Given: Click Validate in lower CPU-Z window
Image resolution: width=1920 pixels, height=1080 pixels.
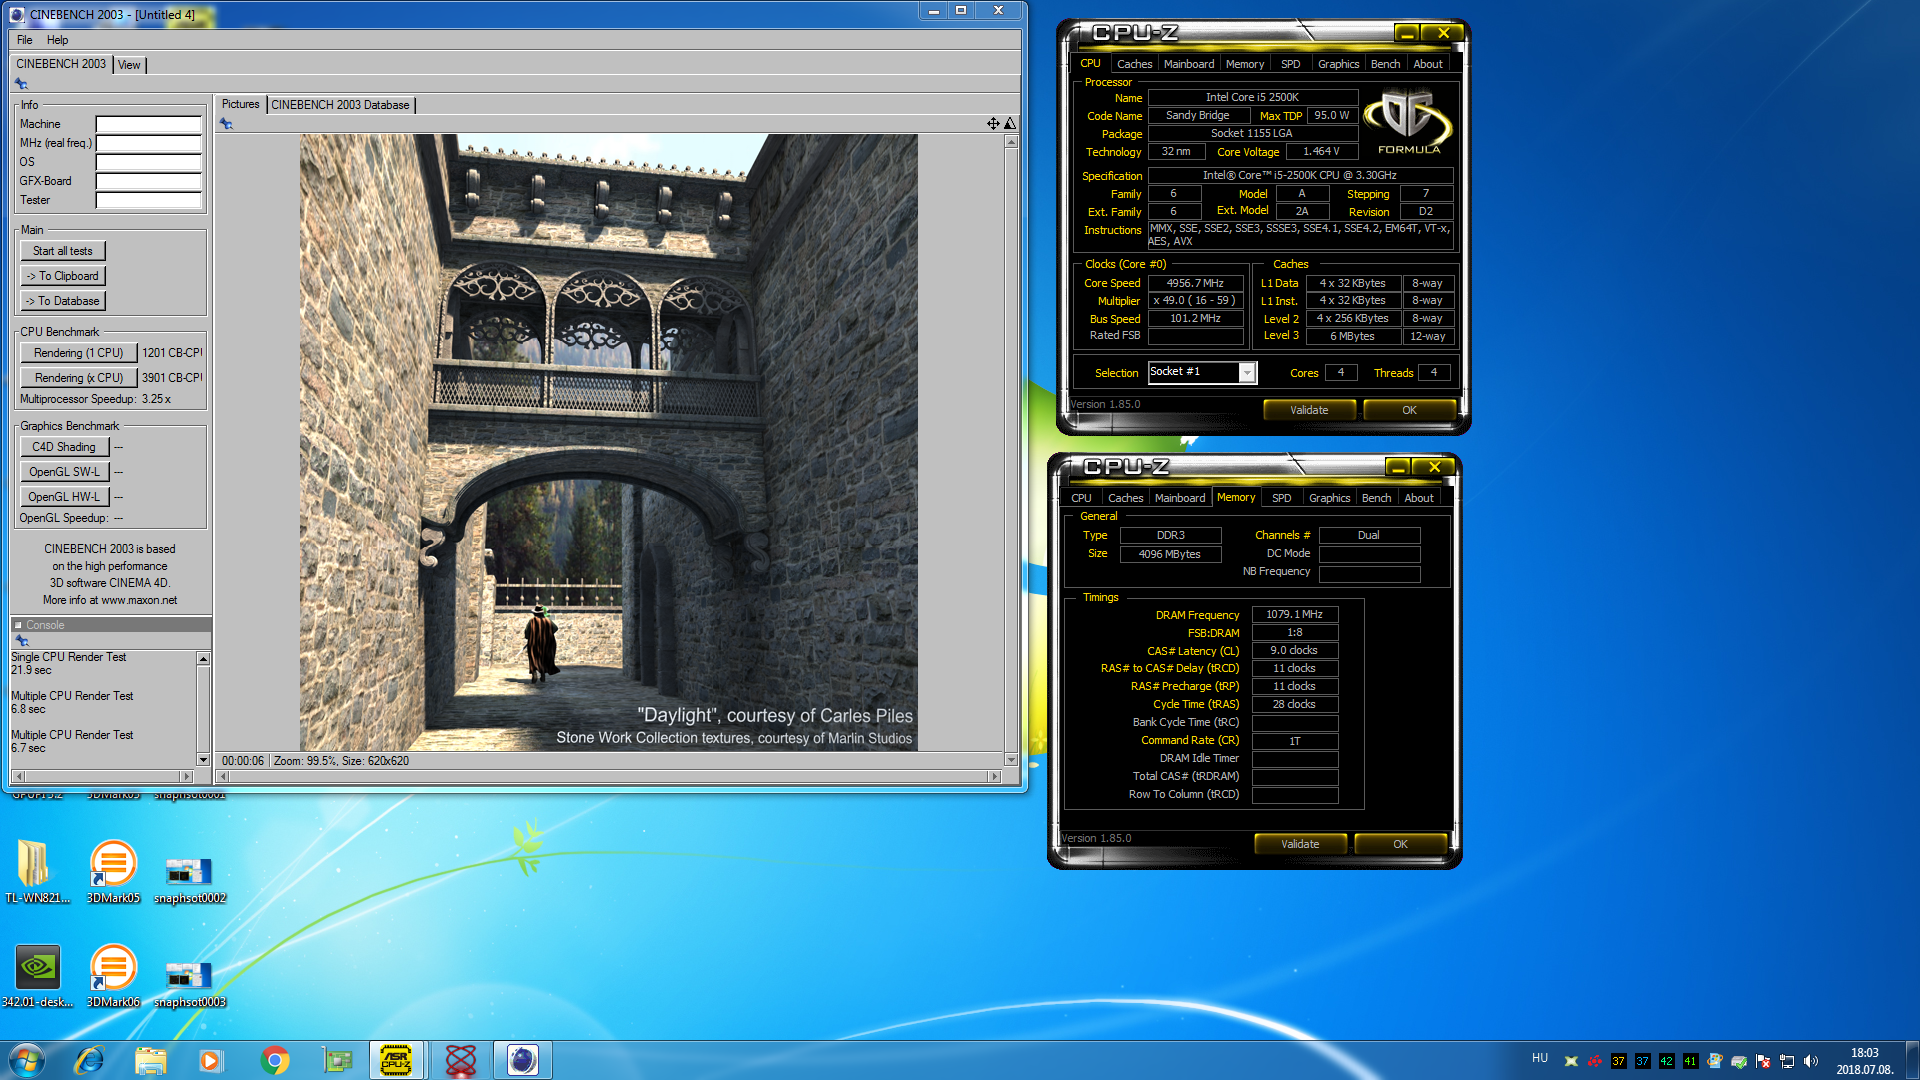Looking at the screenshot, I should [1300, 844].
